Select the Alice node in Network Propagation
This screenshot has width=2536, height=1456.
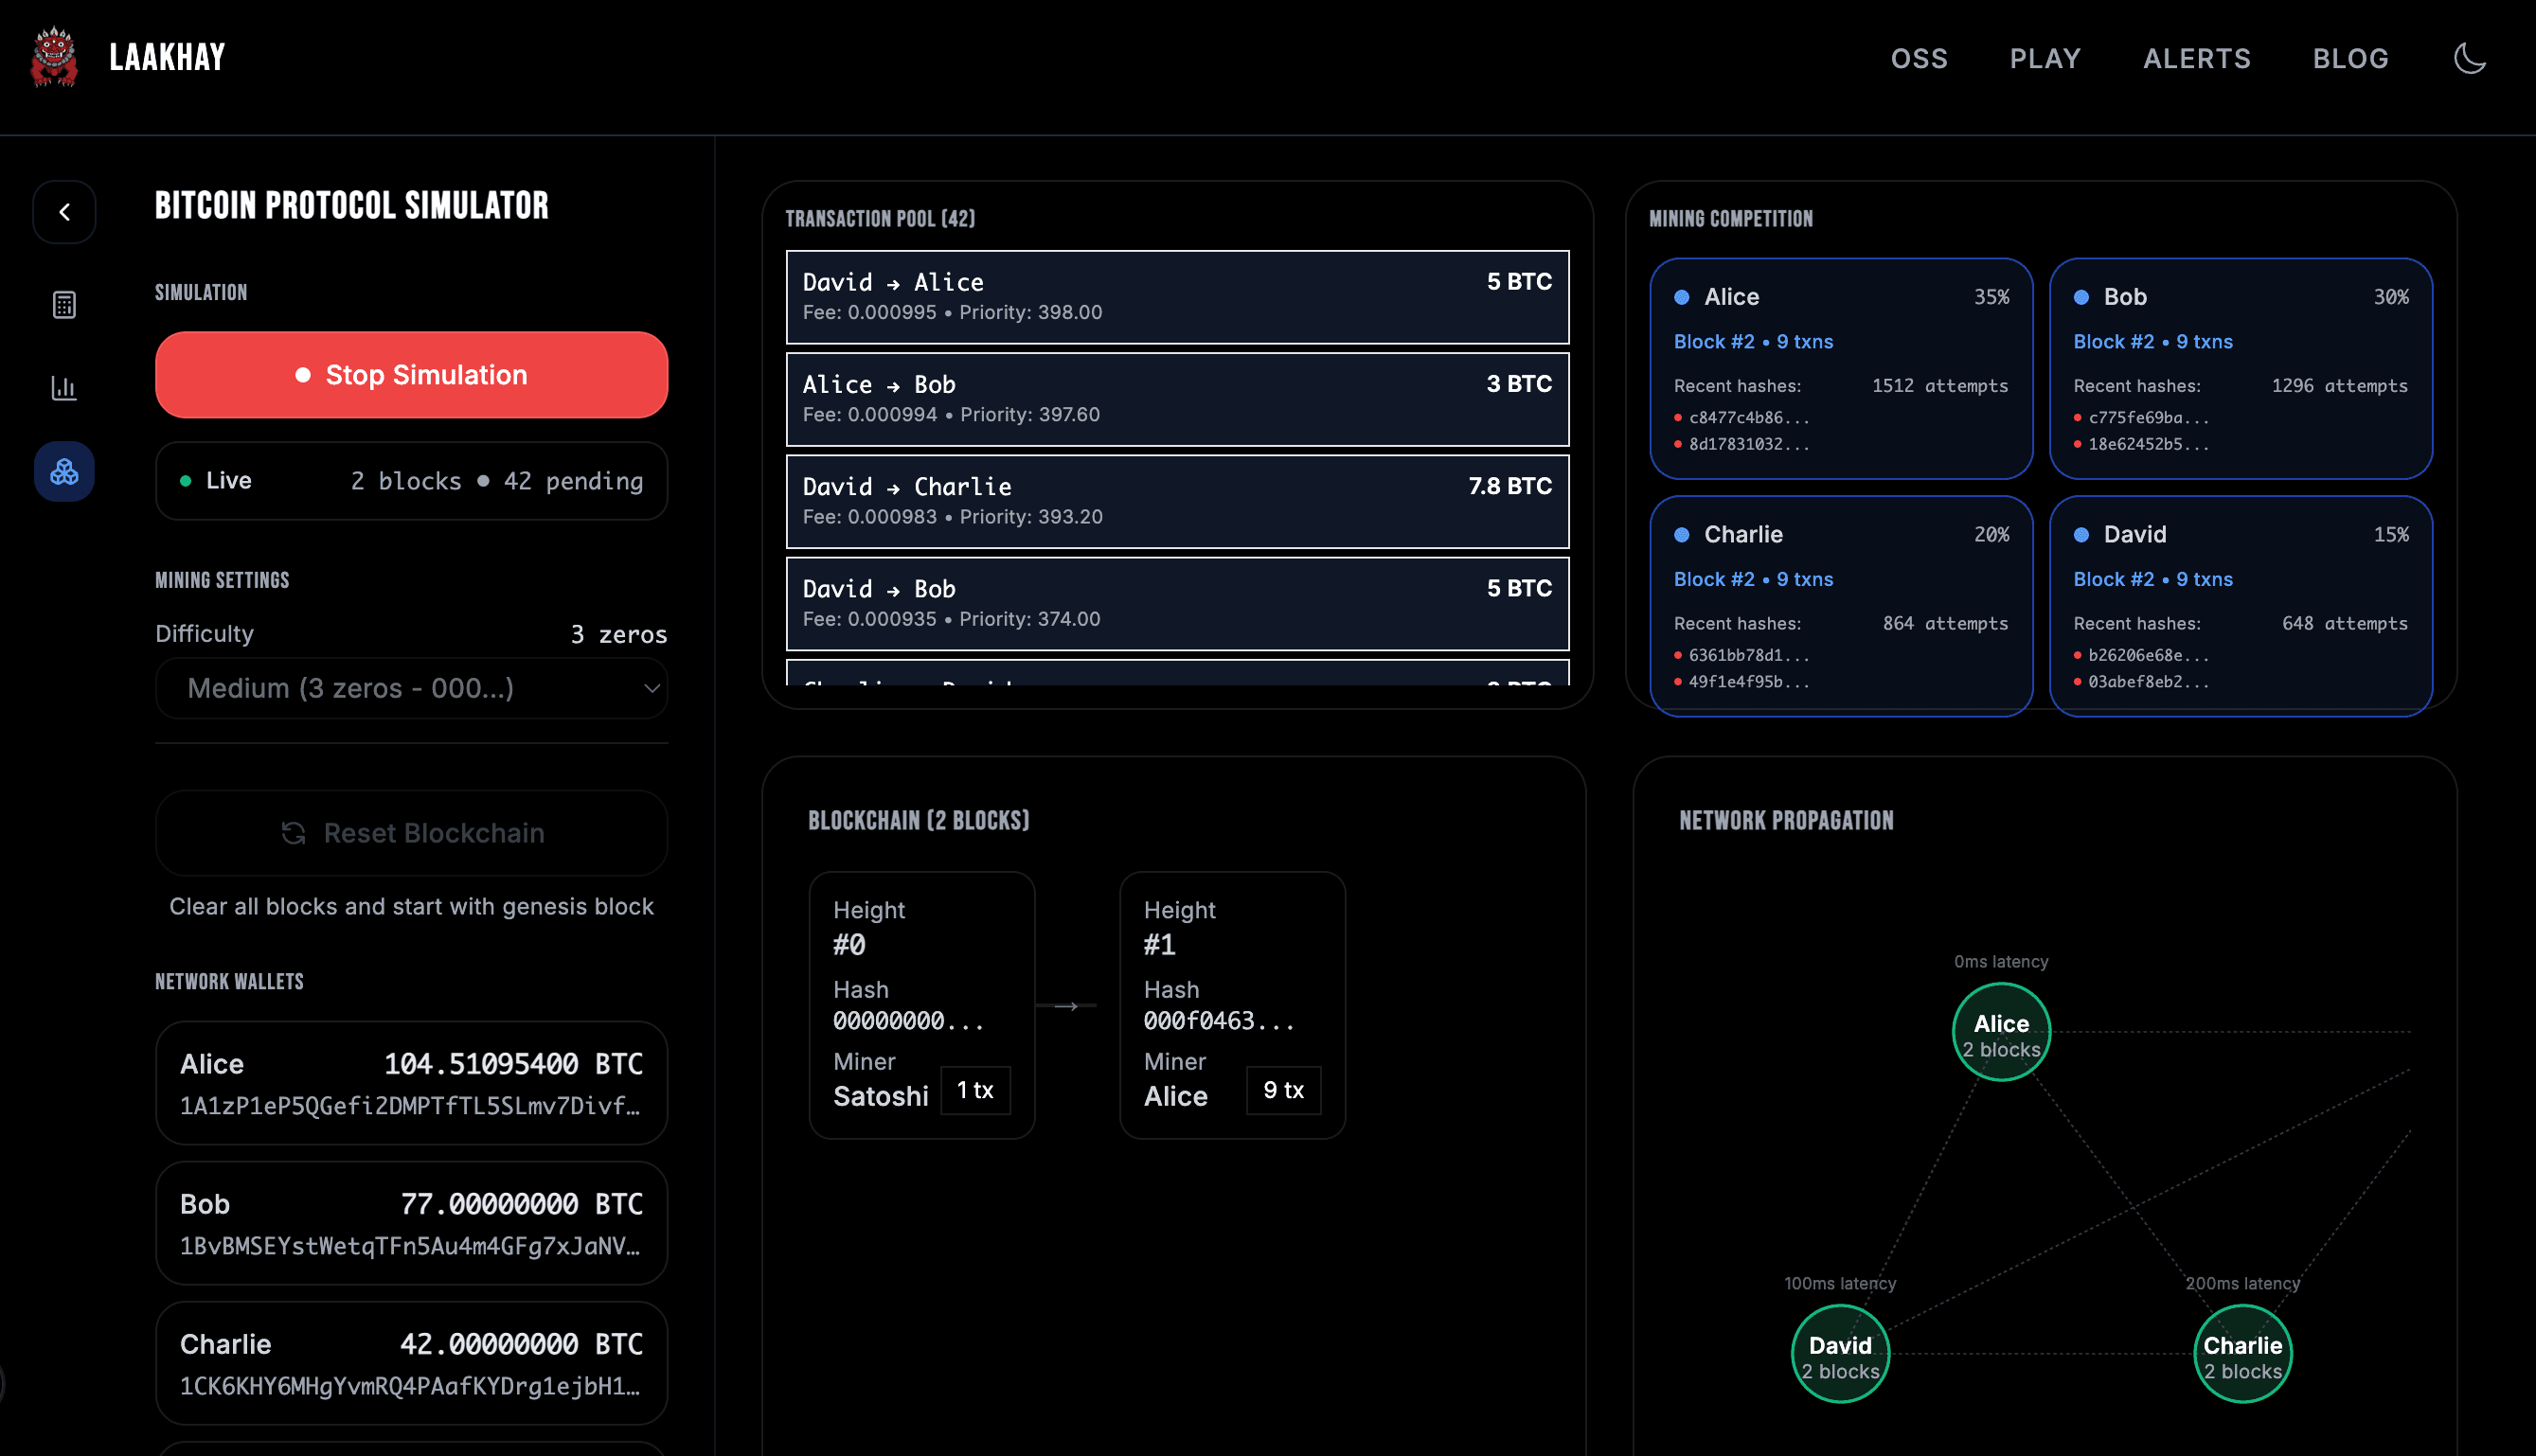click(2000, 1031)
